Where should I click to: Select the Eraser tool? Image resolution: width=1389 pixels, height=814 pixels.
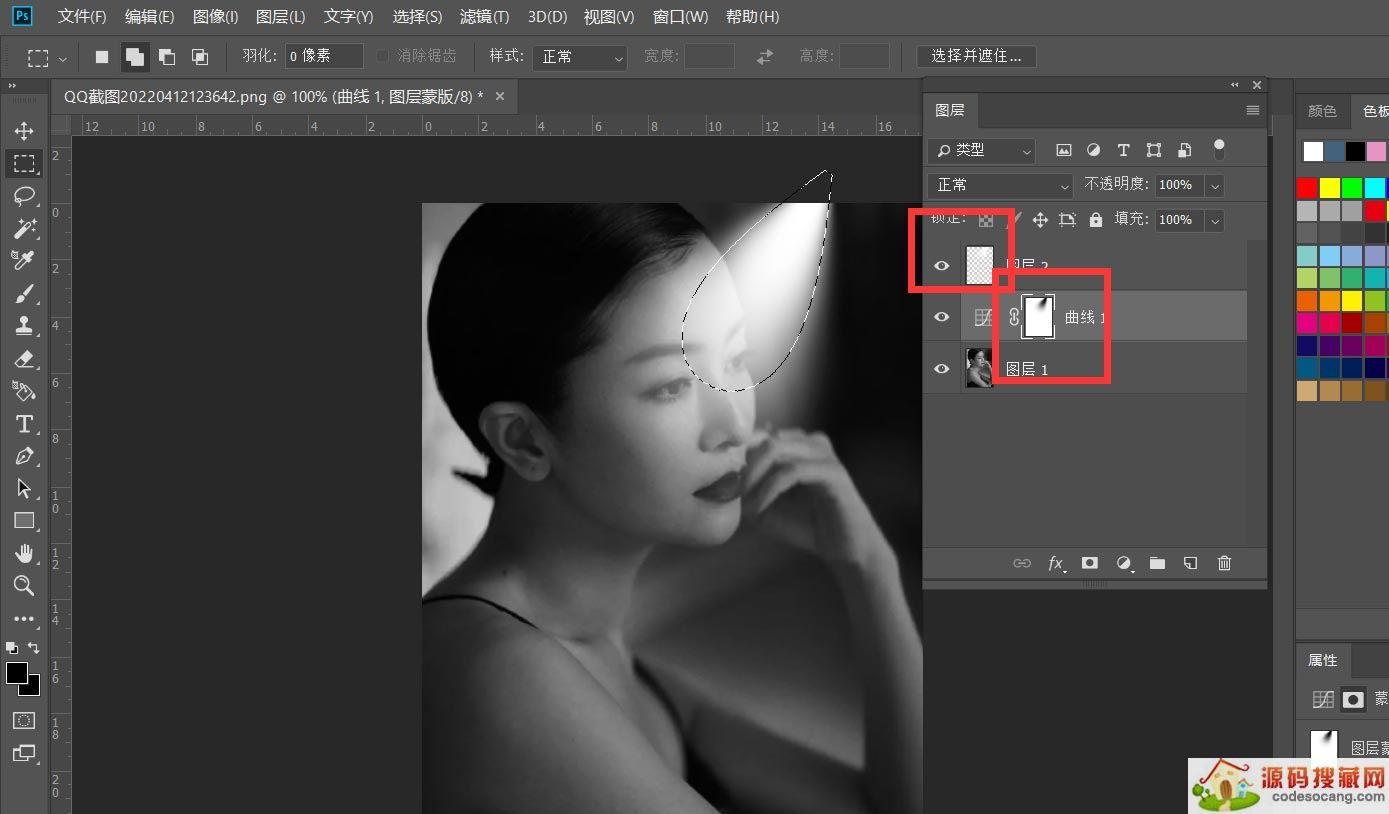pyautogui.click(x=24, y=358)
